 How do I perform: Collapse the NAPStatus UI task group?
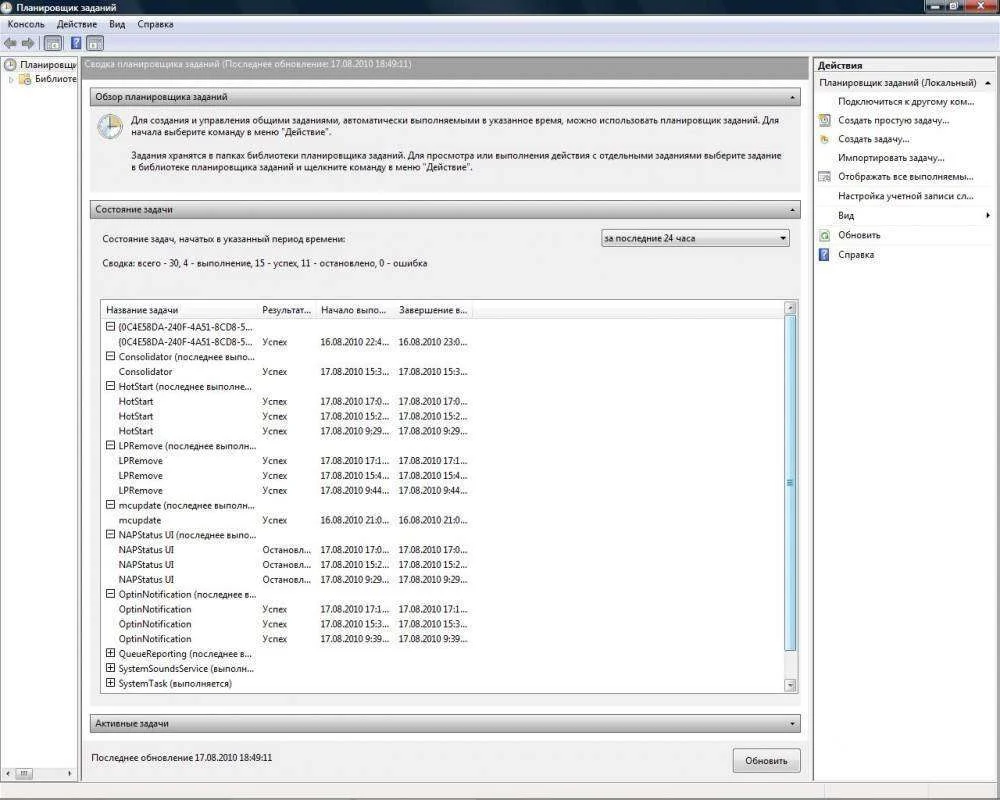pos(110,535)
